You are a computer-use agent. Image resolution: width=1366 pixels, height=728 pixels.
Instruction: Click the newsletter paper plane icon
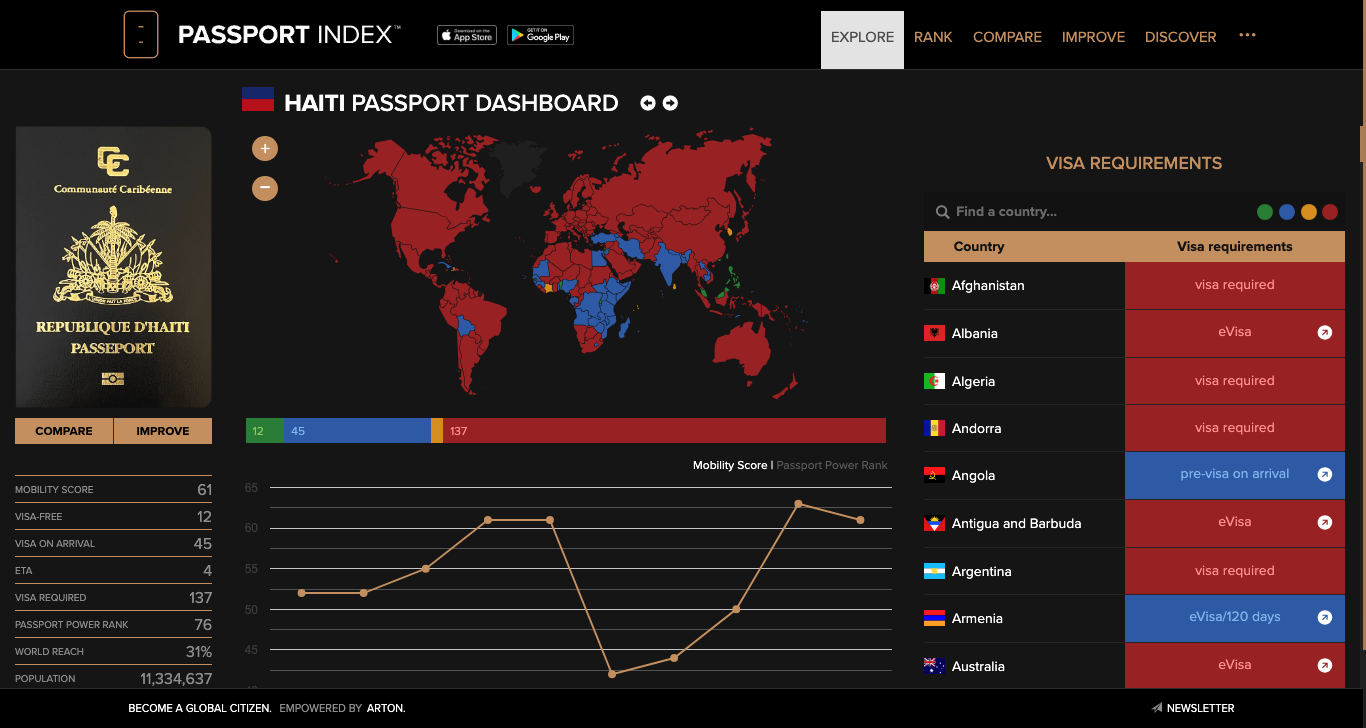pos(1157,708)
